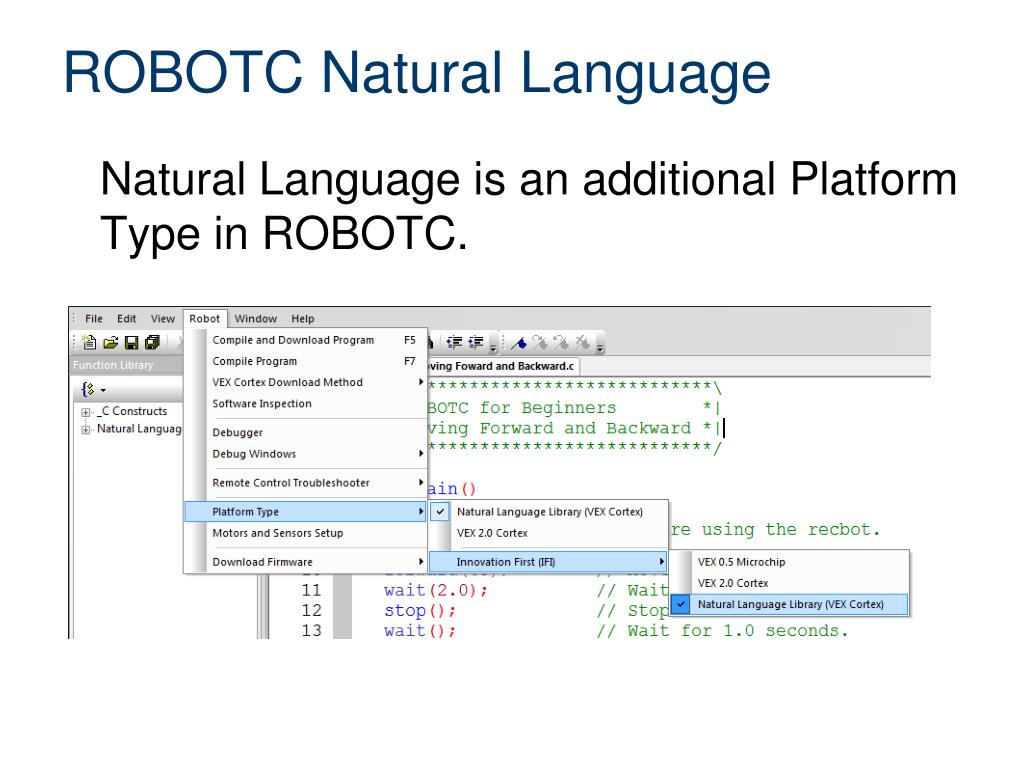Click the Clear All Bookmarks icon
The image size is (1024, 768).
coord(582,342)
